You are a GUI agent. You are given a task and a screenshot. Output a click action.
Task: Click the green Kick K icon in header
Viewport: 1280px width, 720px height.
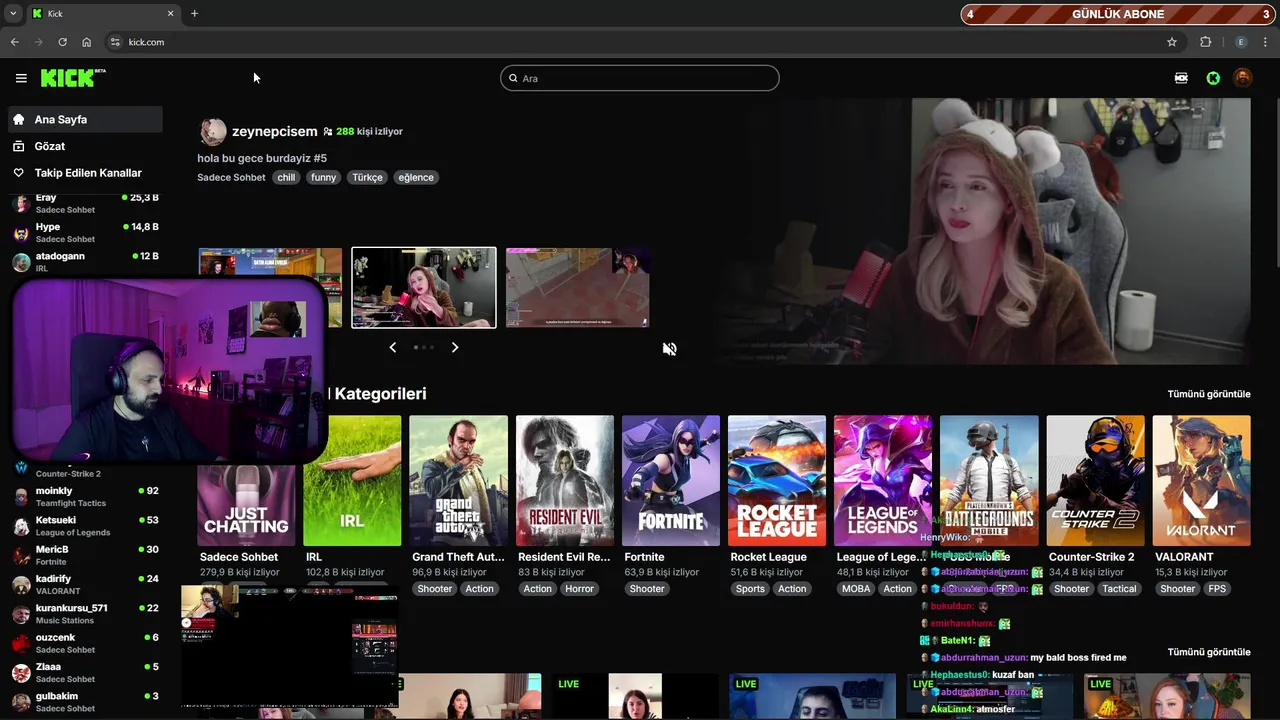point(1213,78)
